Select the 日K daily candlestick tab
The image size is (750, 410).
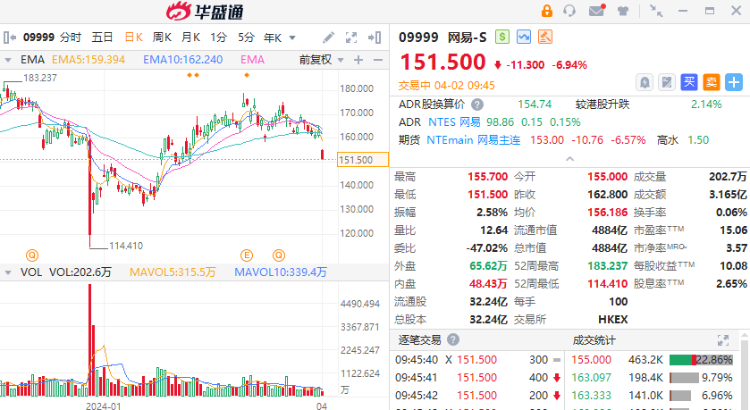tap(133, 37)
